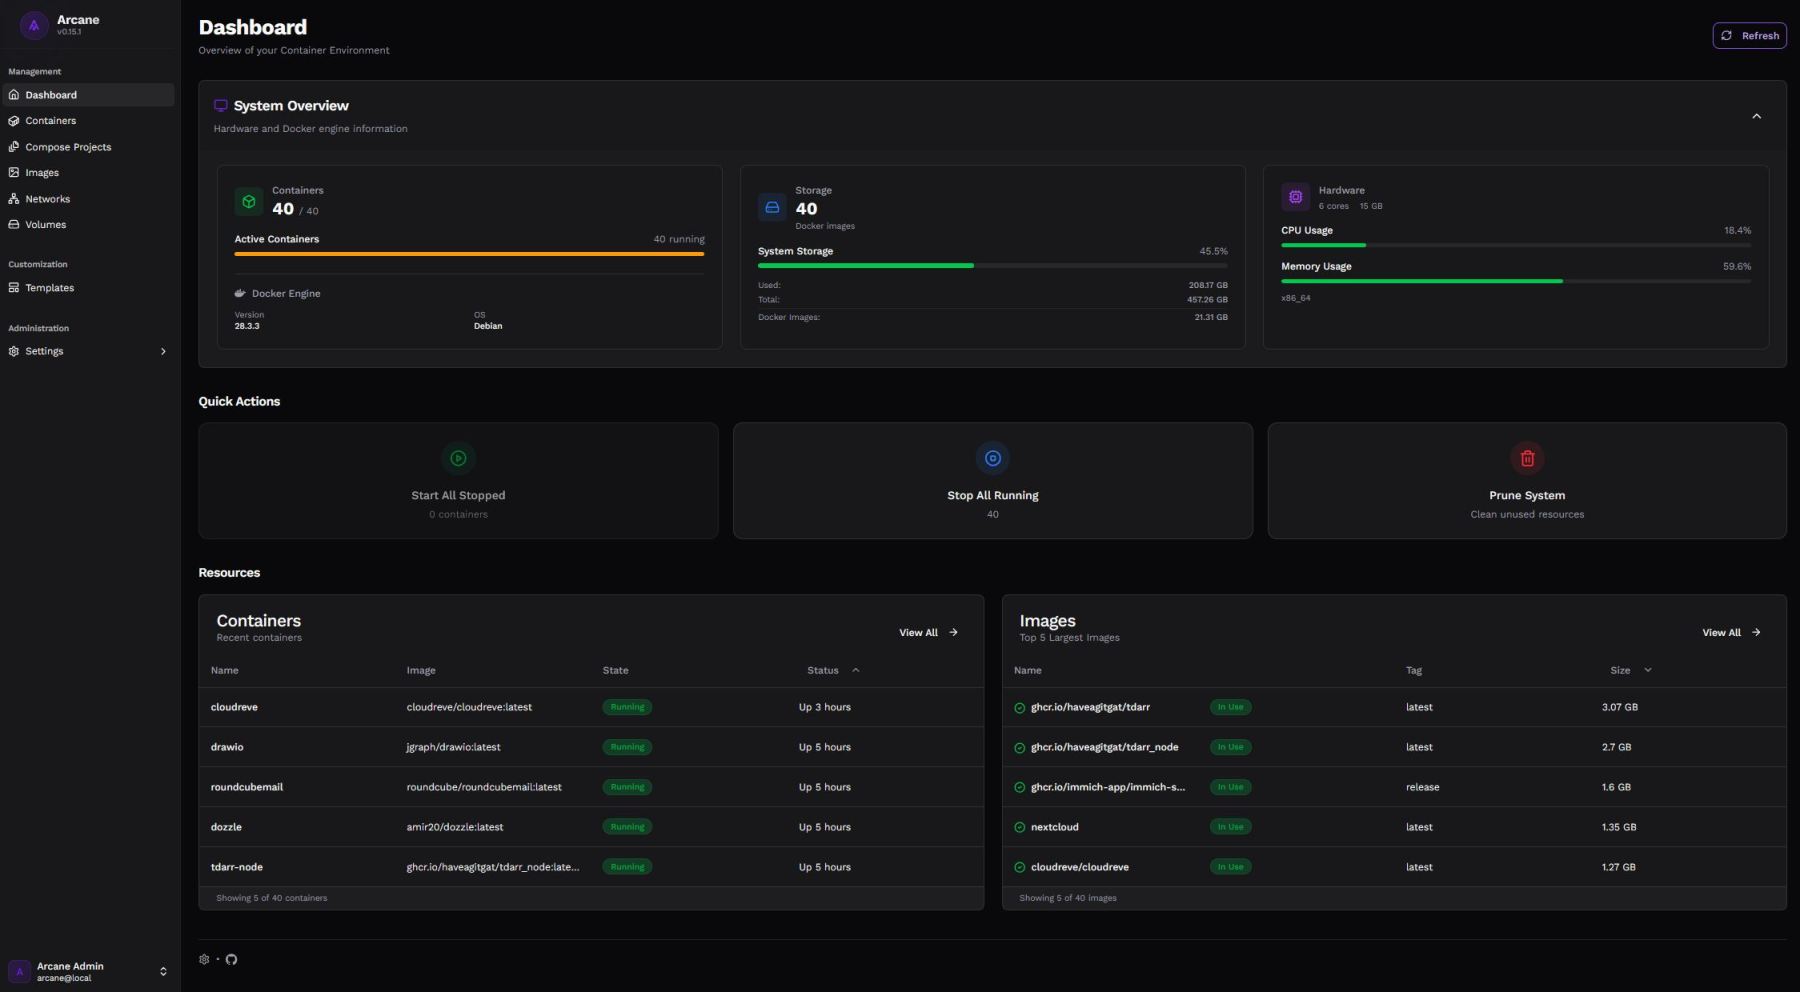Click the System Storage progress bar
Image resolution: width=1800 pixels, height=992 pixels.
(992, 266)
